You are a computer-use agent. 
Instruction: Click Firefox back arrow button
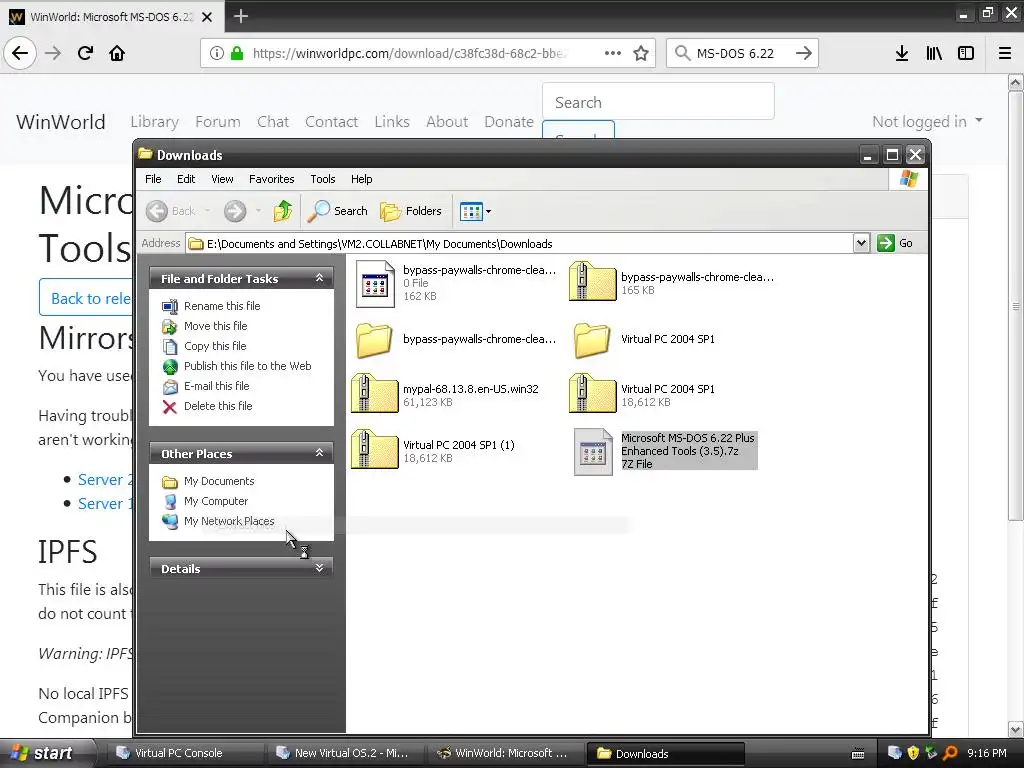click(20, 53)
